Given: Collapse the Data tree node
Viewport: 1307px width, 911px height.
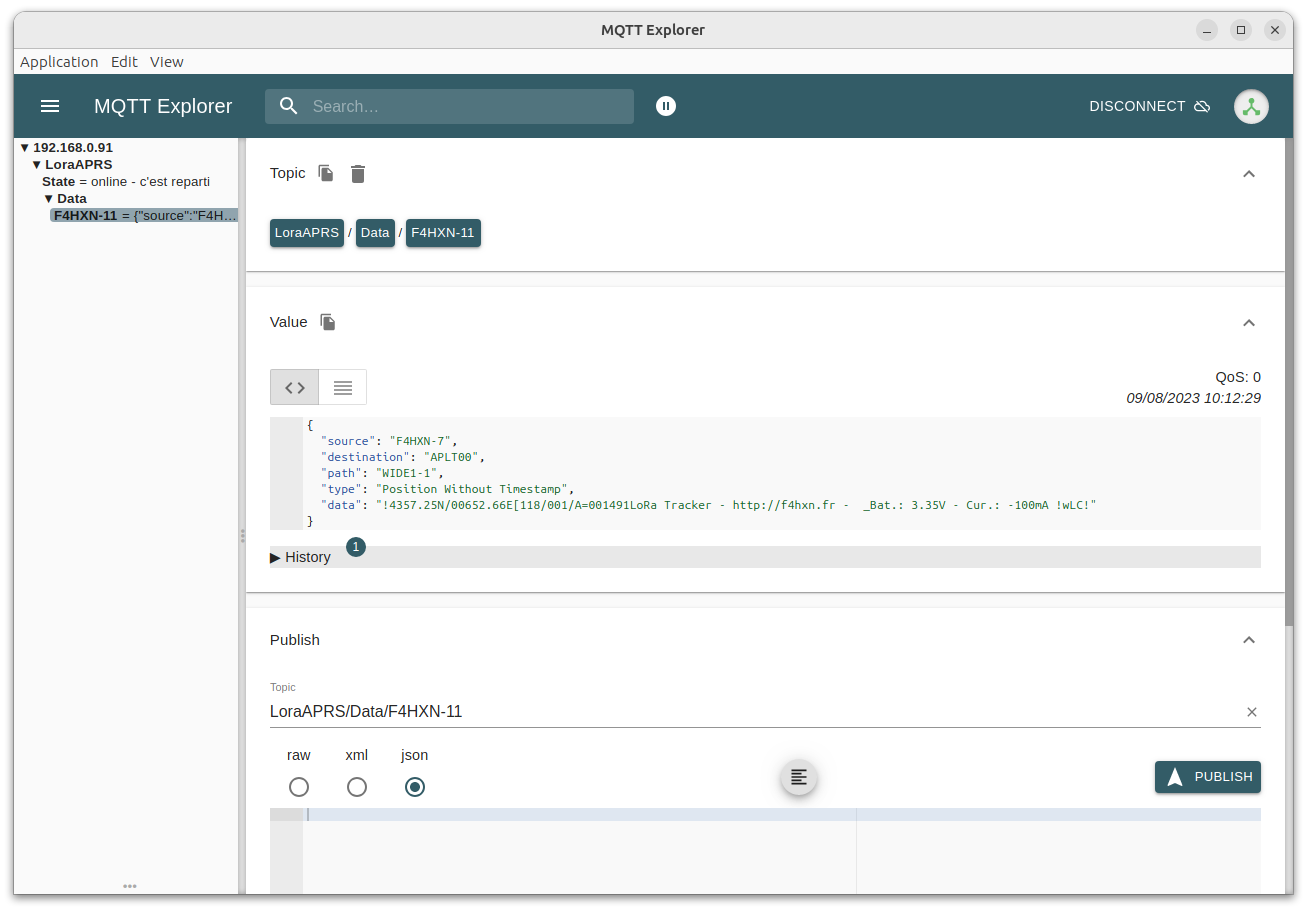Looking at the screenshot, I should coord(49,198).
